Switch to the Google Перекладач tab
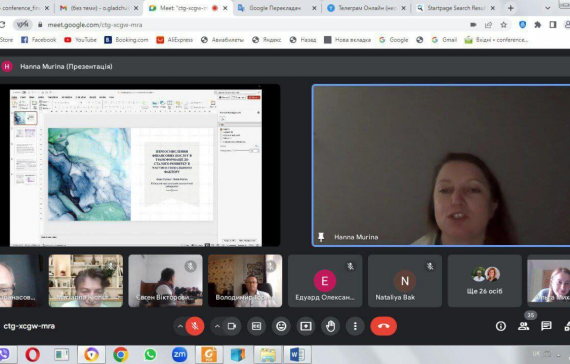Viewport: 570px width, 364px height. [x=274, y=8]
